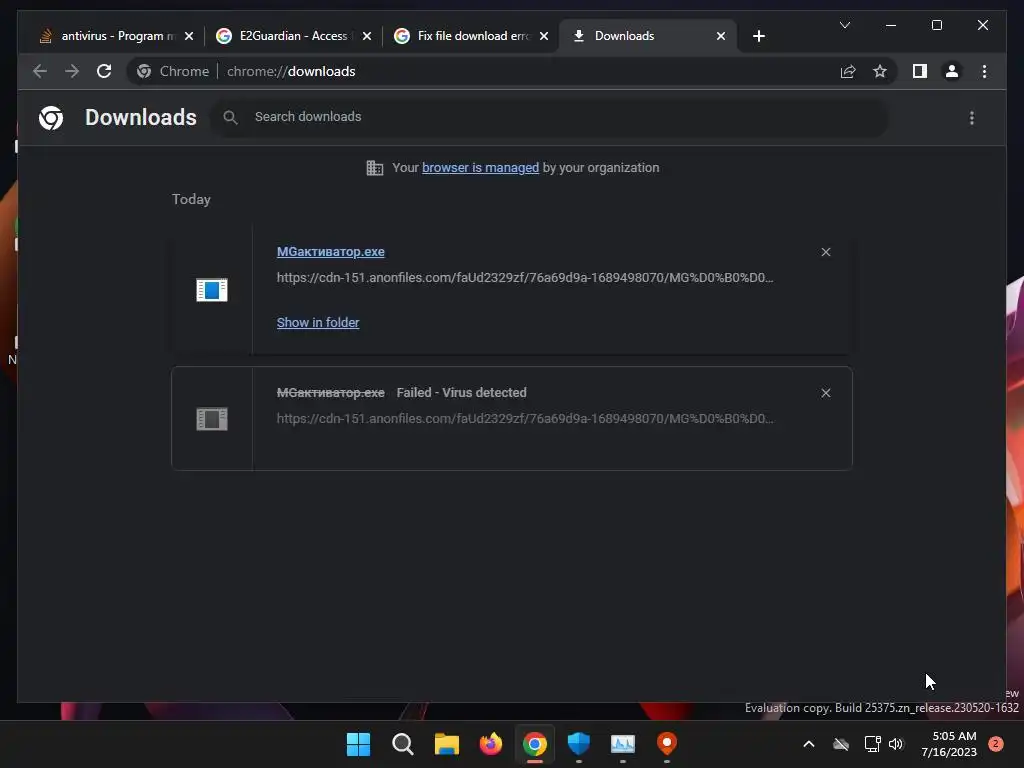1024x768 pixels.
Task: Open the MGактиватор.exe file link
Action: pos(330,252)
